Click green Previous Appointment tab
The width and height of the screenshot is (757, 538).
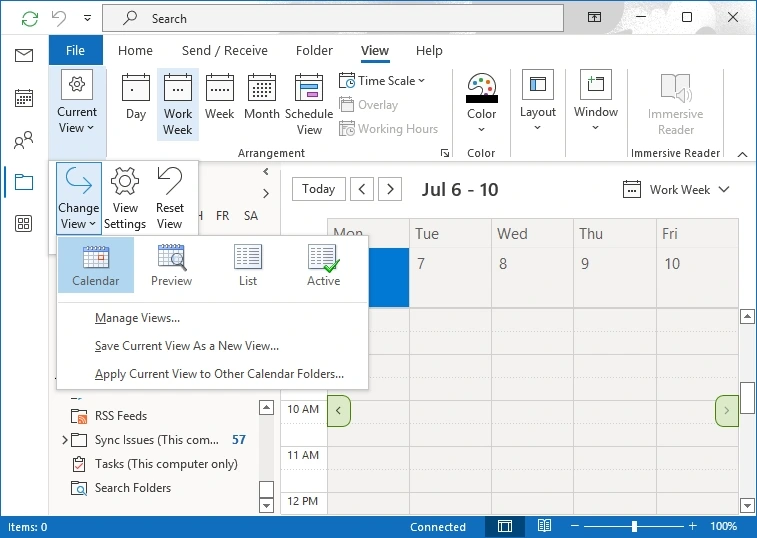338,411
